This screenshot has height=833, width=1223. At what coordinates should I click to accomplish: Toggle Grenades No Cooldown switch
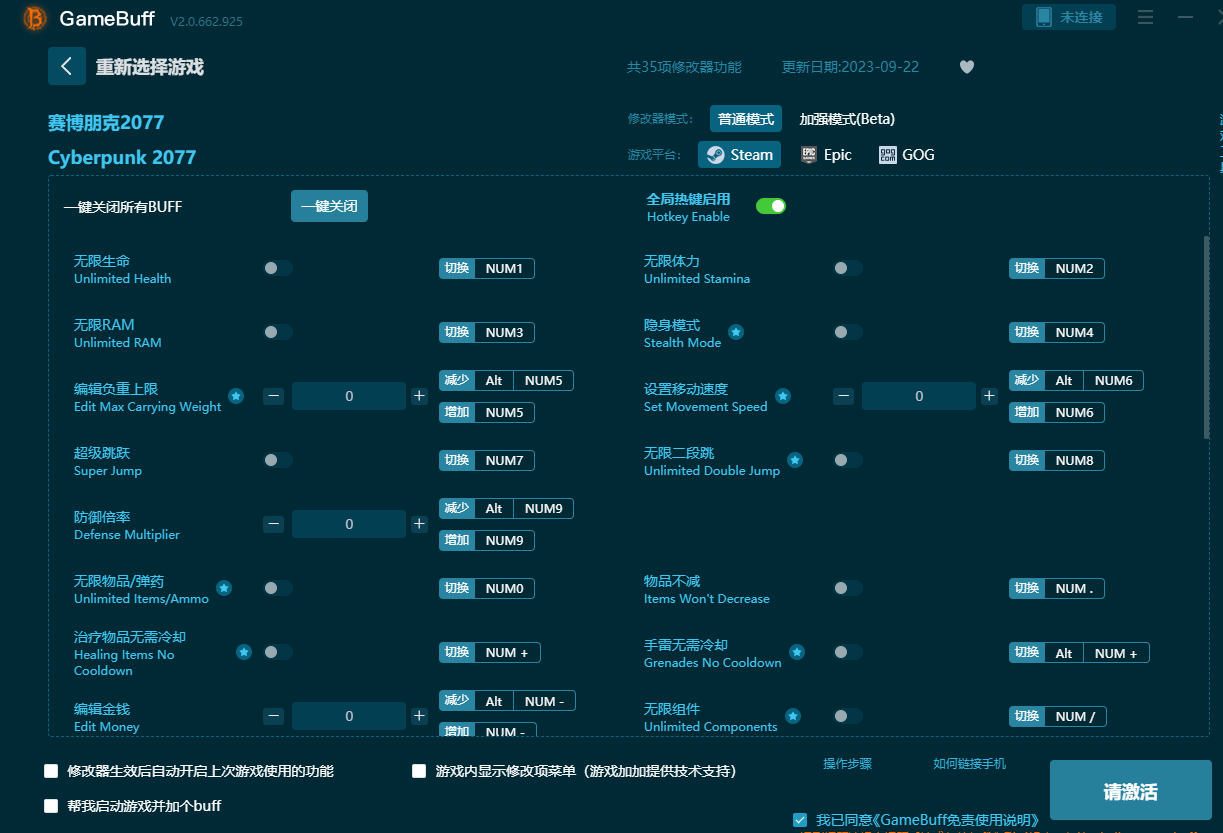848,652
